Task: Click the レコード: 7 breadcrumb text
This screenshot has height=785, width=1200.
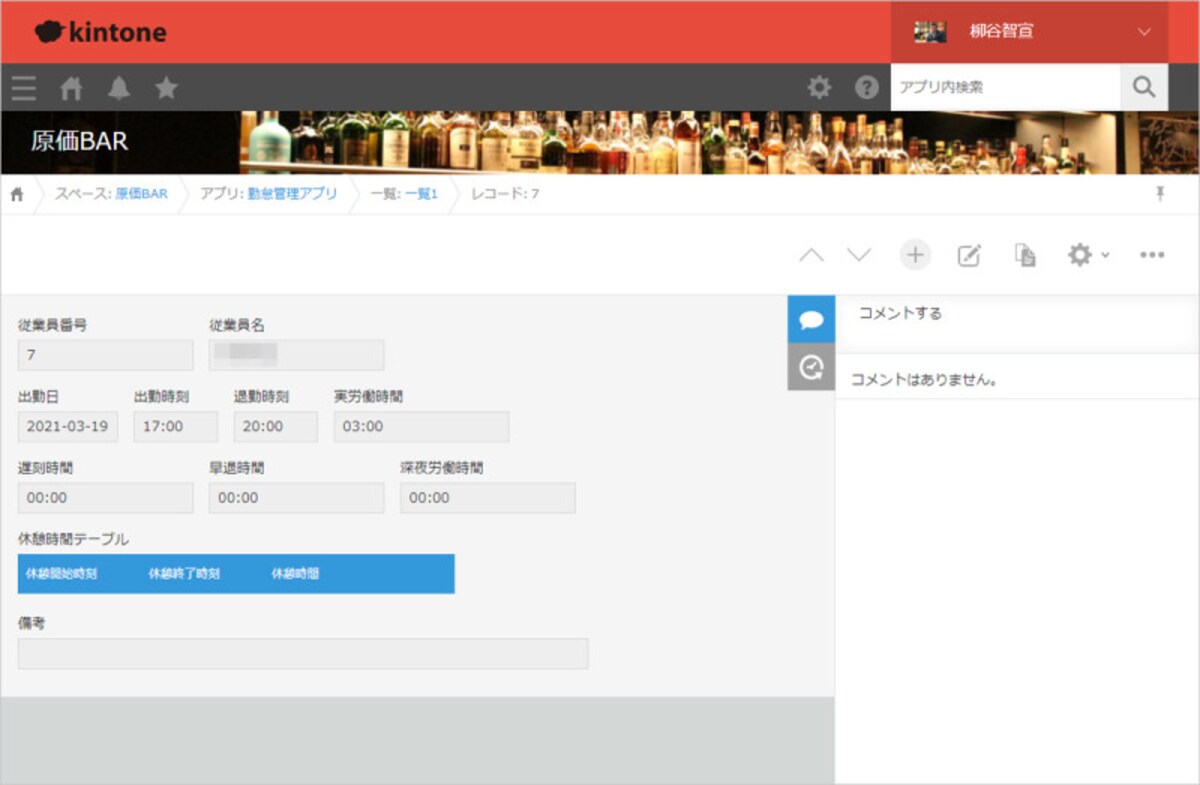Action: [x=505, y=194]
